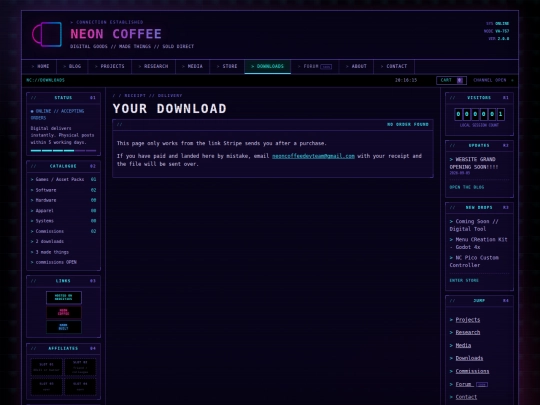The height and width of the screenshot is (405, 540).
Task: Click 'WEBSITE GRAND OPENING SOON!!!!' update
Action: 474,163
